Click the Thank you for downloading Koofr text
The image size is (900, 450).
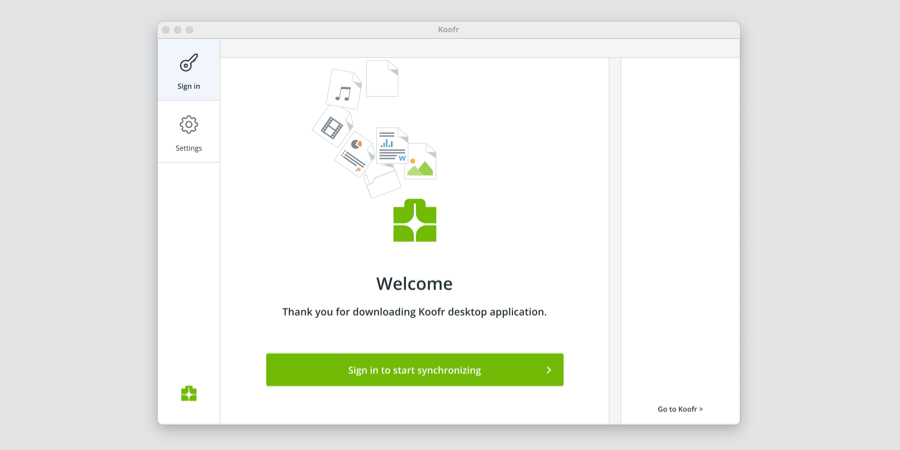tap(414, 313)
